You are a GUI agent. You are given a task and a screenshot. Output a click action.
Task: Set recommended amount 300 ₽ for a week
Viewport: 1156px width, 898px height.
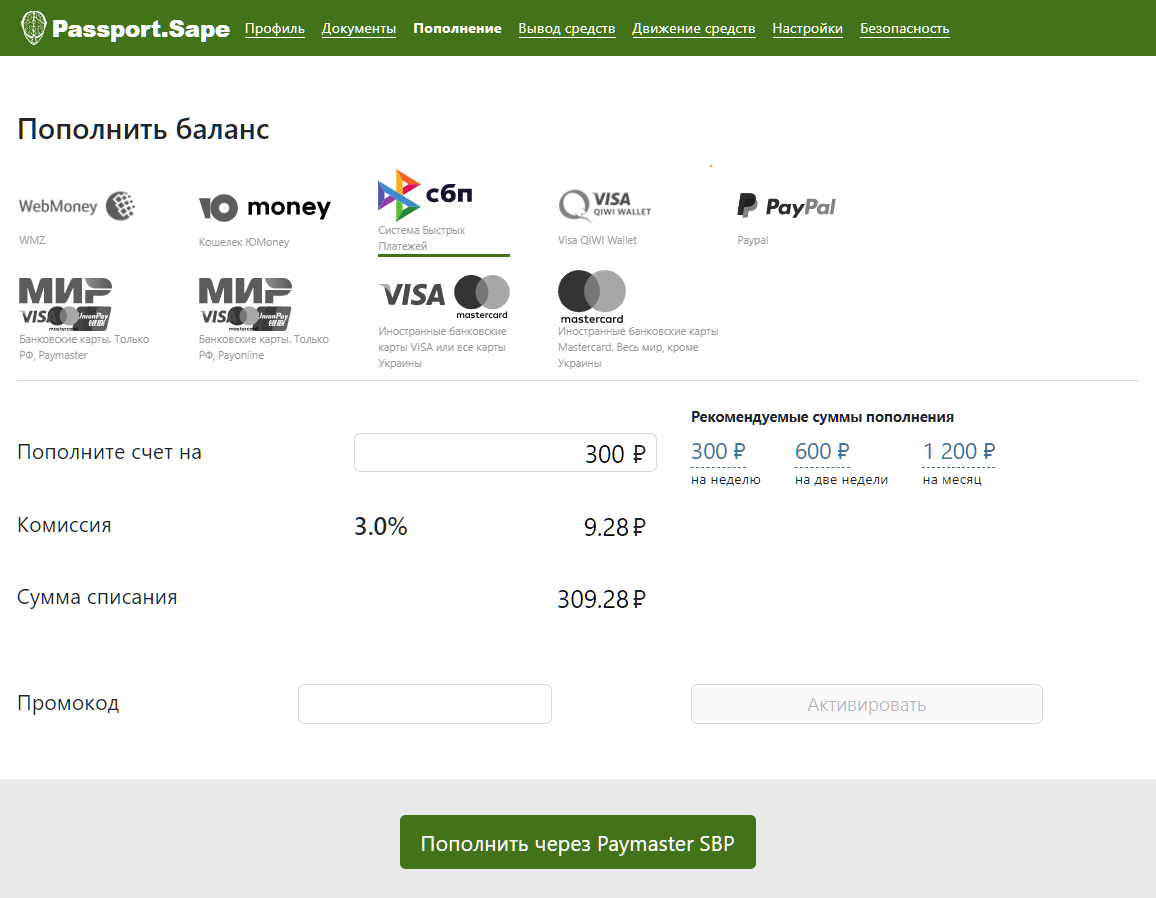point(718,451)
